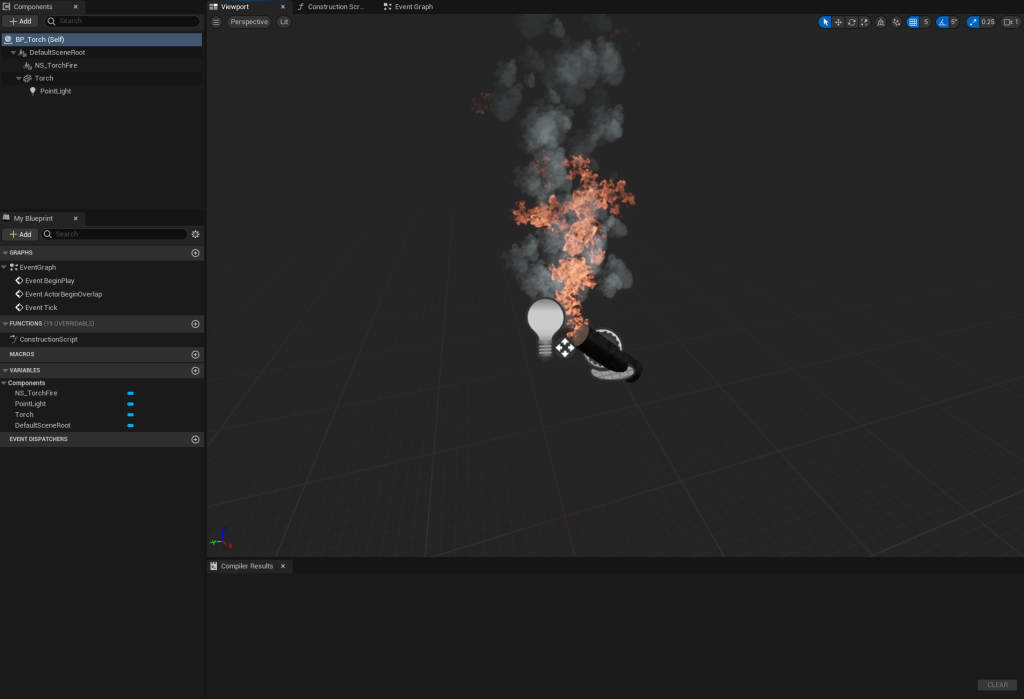This screenshot has width=1024, height=699.
Task: Switch to the Construction Script tab
Action: click(332, 7)
